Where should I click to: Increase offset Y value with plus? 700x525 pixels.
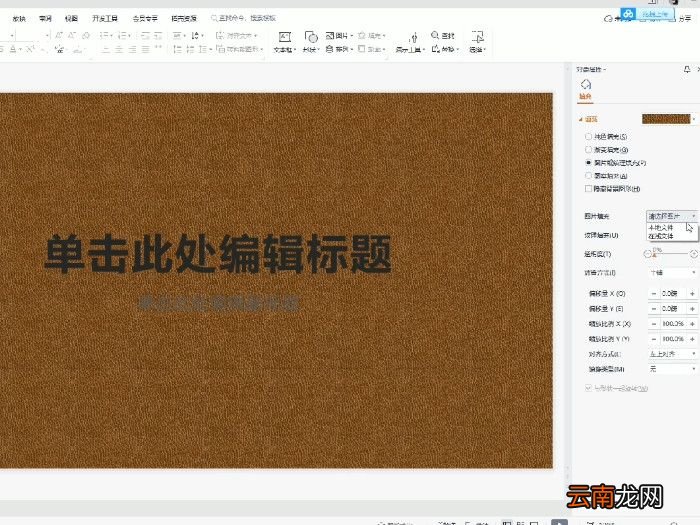pyautogui.click(x=692, y=308)
